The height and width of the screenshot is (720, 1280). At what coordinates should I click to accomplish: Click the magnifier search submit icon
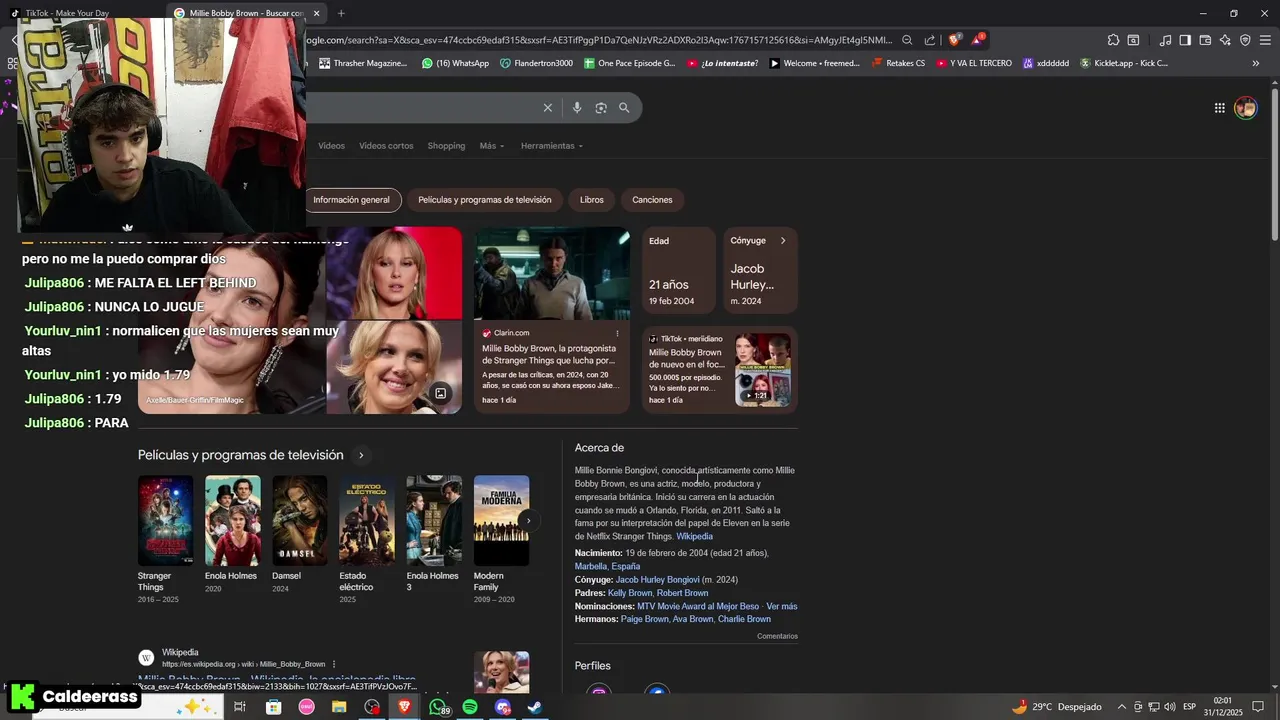point(624,108)
